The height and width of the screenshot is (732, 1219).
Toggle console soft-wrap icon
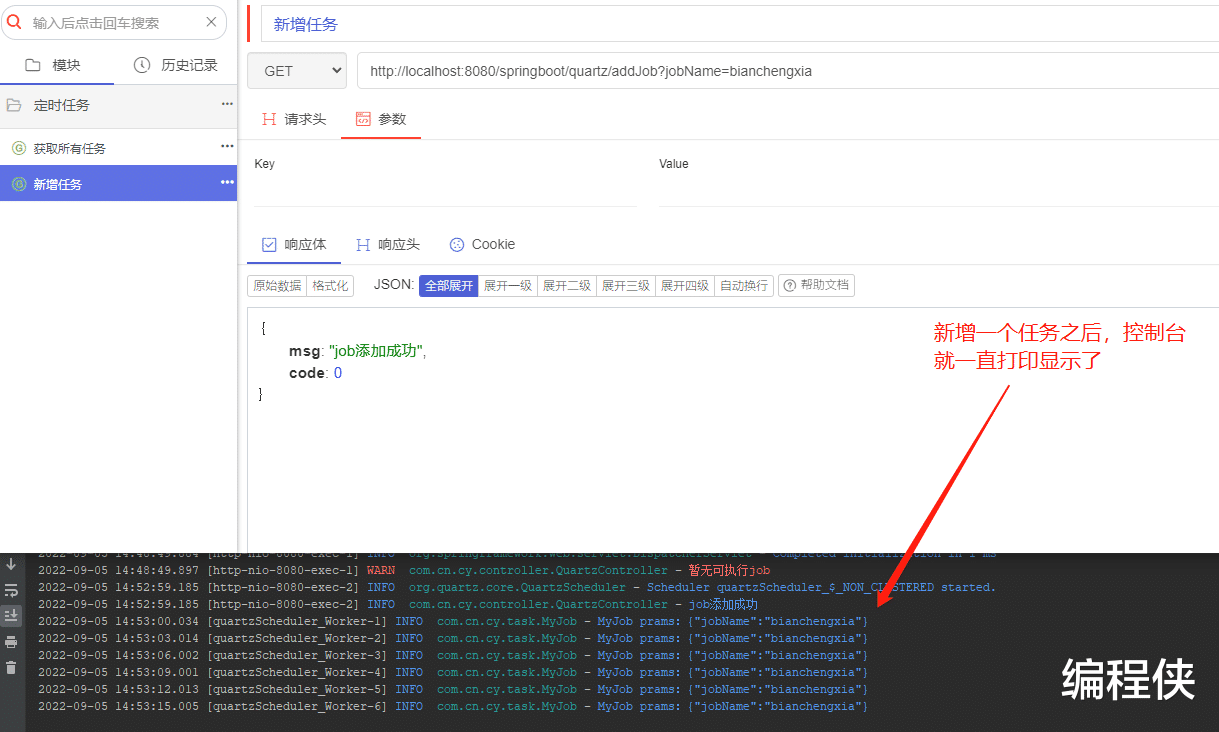click(11, 590)
